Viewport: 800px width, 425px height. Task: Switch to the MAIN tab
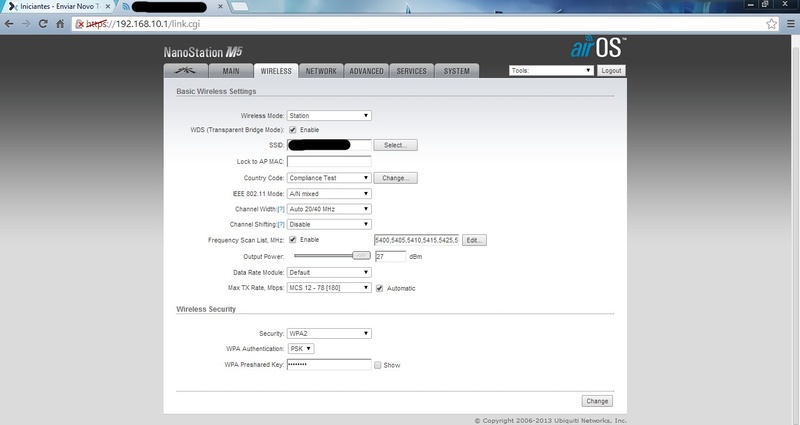(x=231, y=71)
